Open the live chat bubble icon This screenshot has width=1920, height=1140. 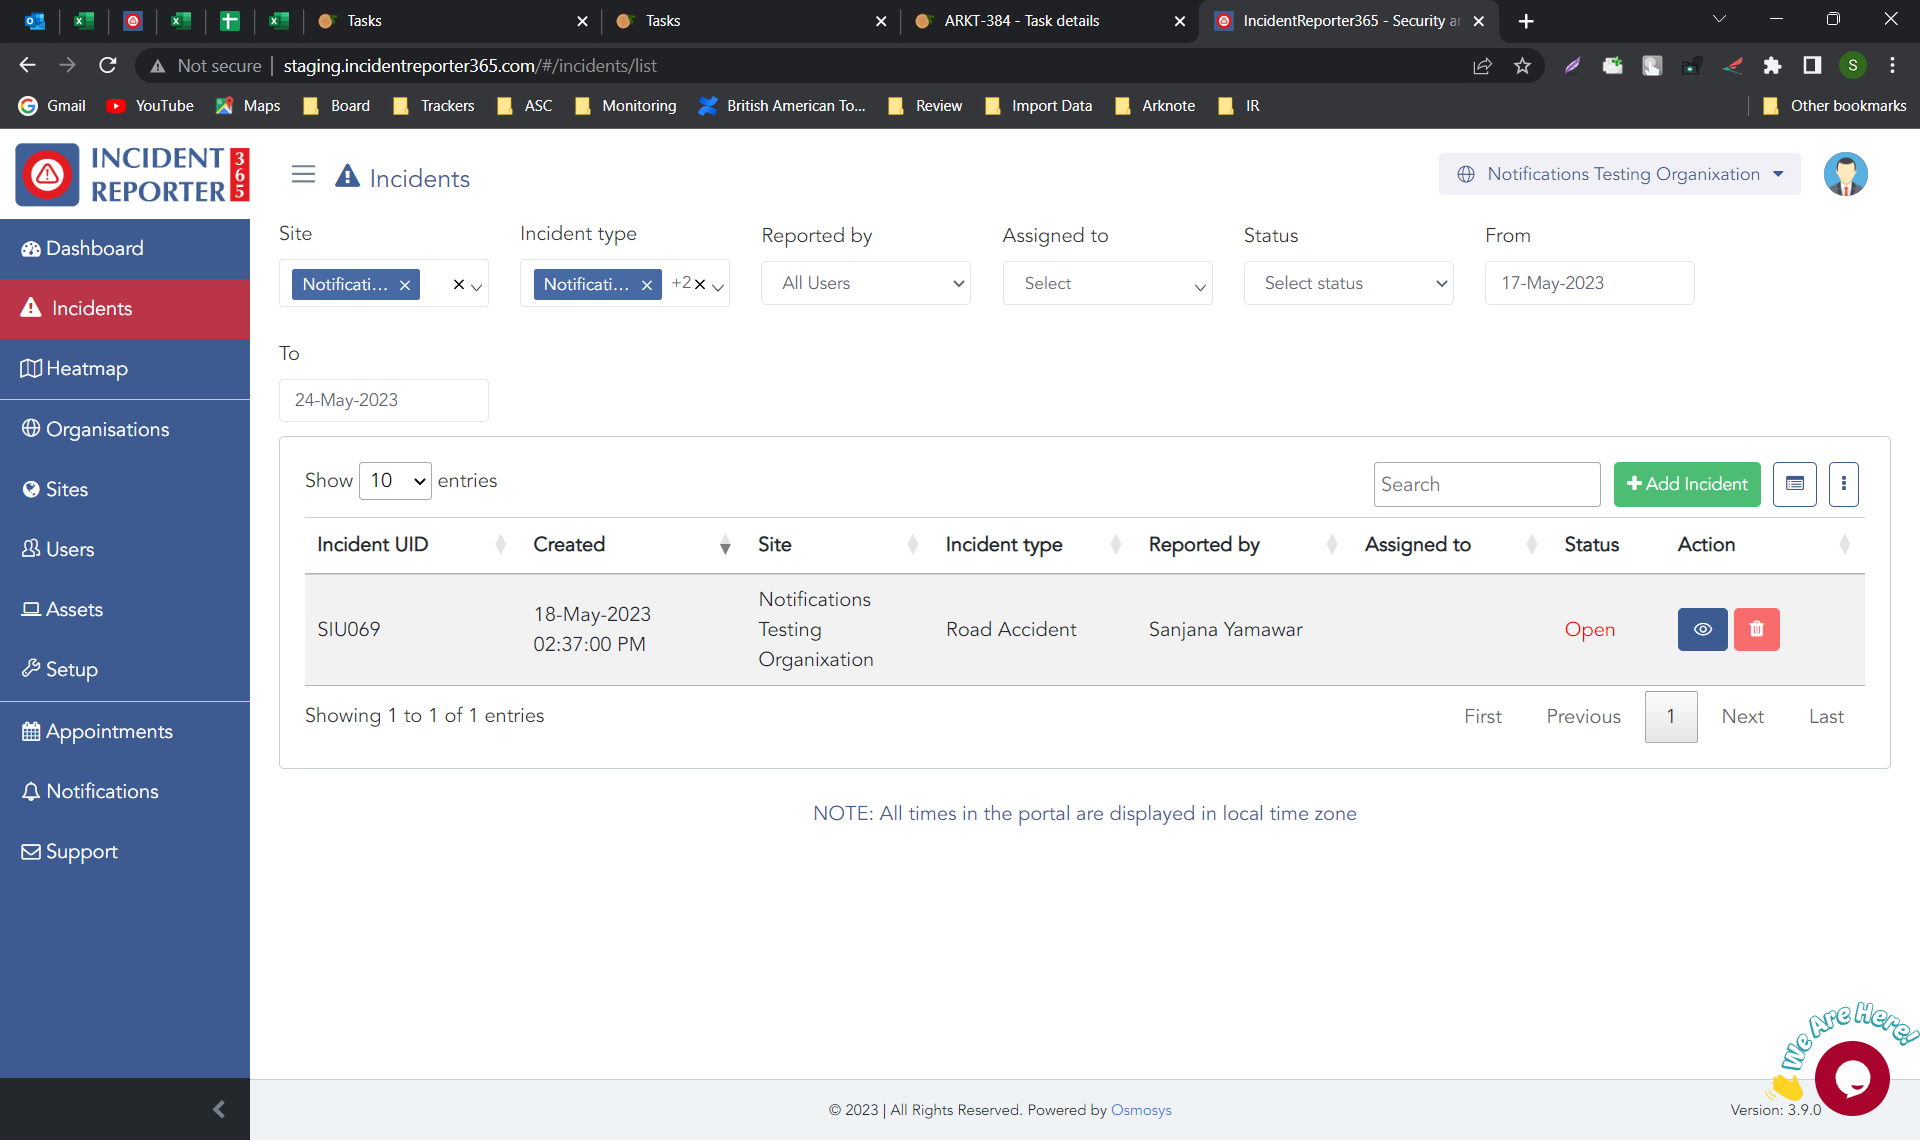[x=1851, y=1078]
